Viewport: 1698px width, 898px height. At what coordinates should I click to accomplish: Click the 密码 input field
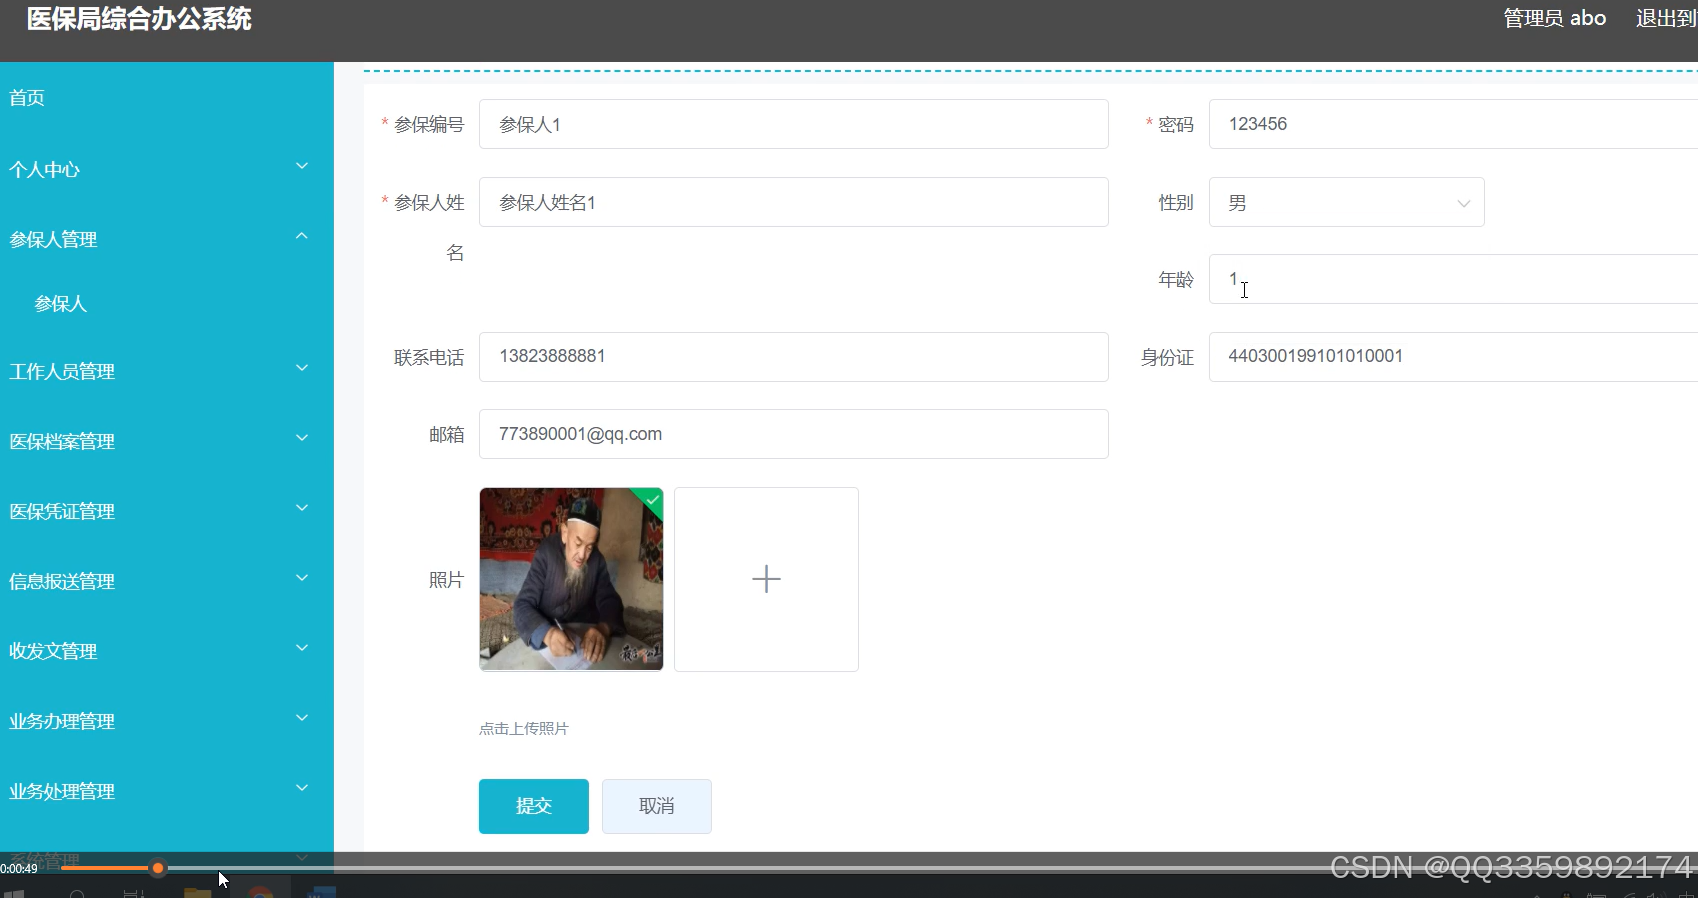click(x=1453, y=124)
